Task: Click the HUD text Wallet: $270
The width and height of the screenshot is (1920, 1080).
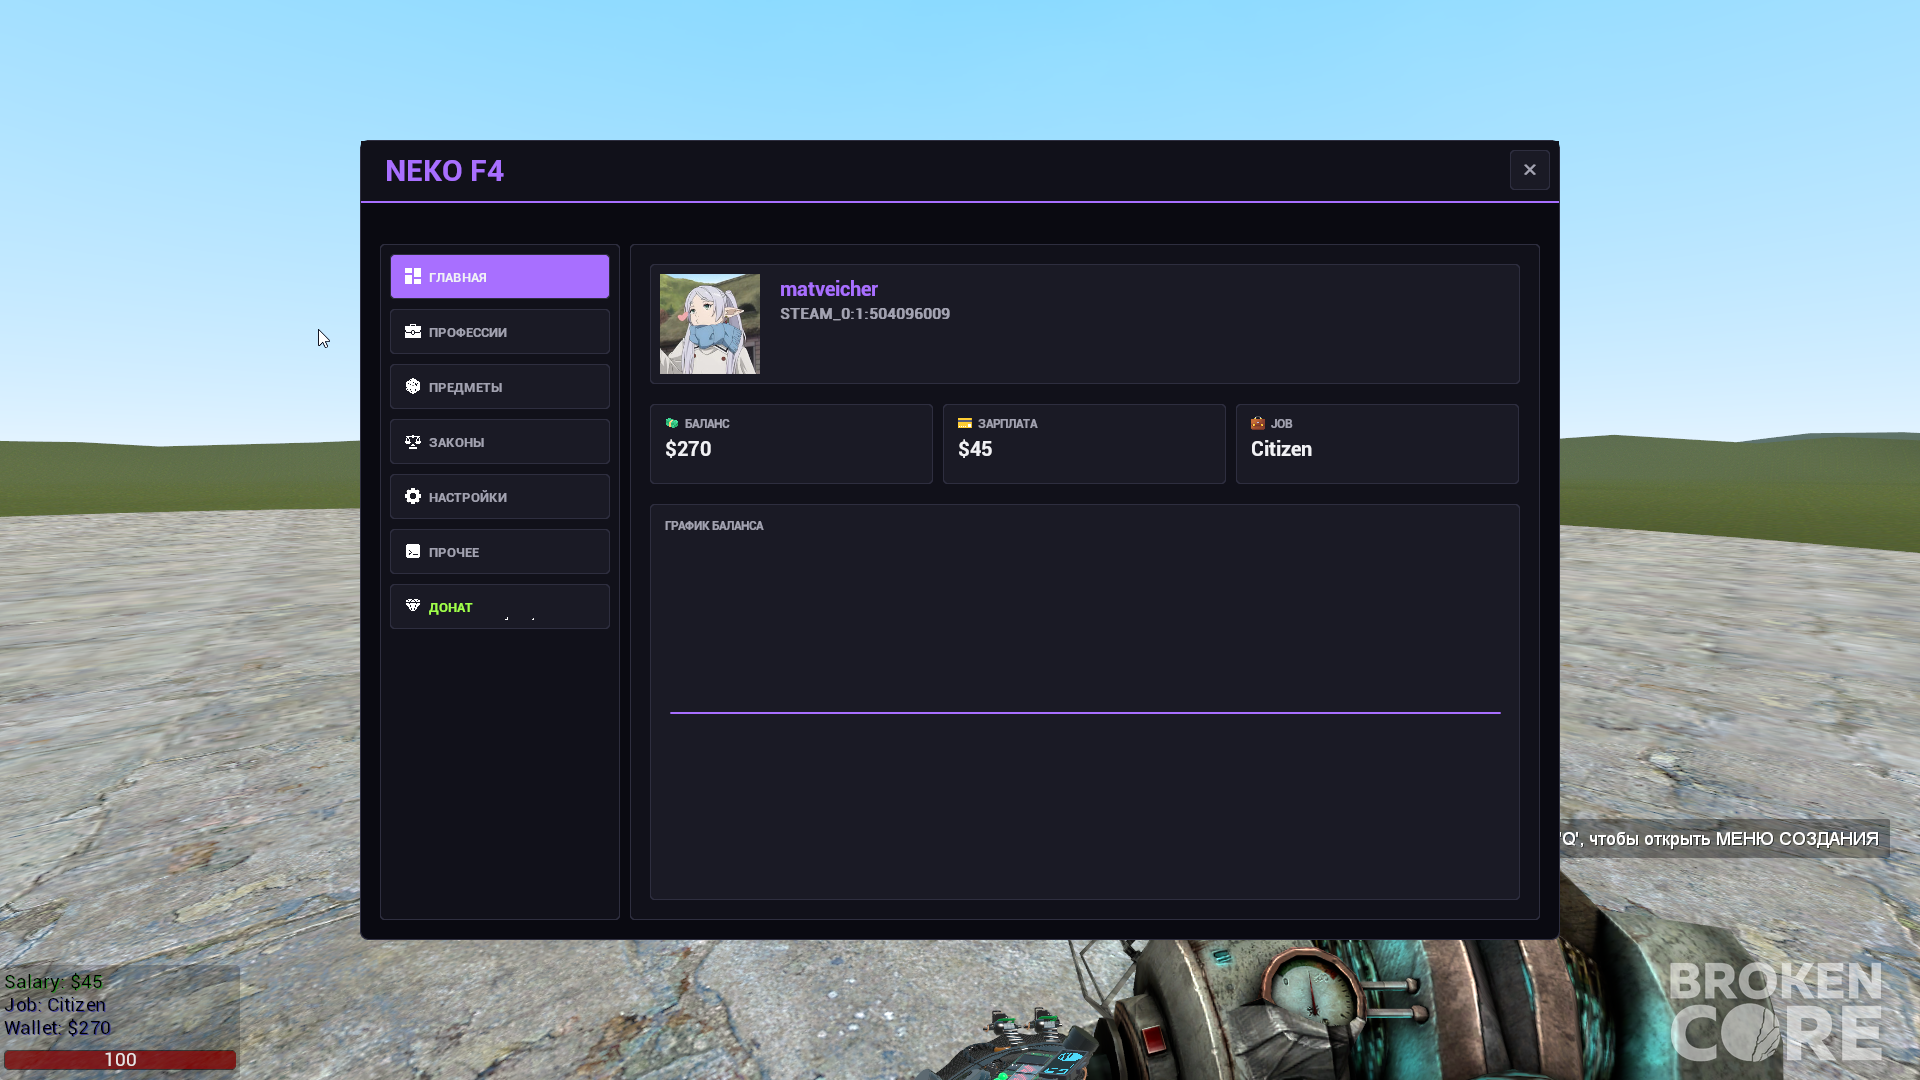Action: [x=57, y=1028]
